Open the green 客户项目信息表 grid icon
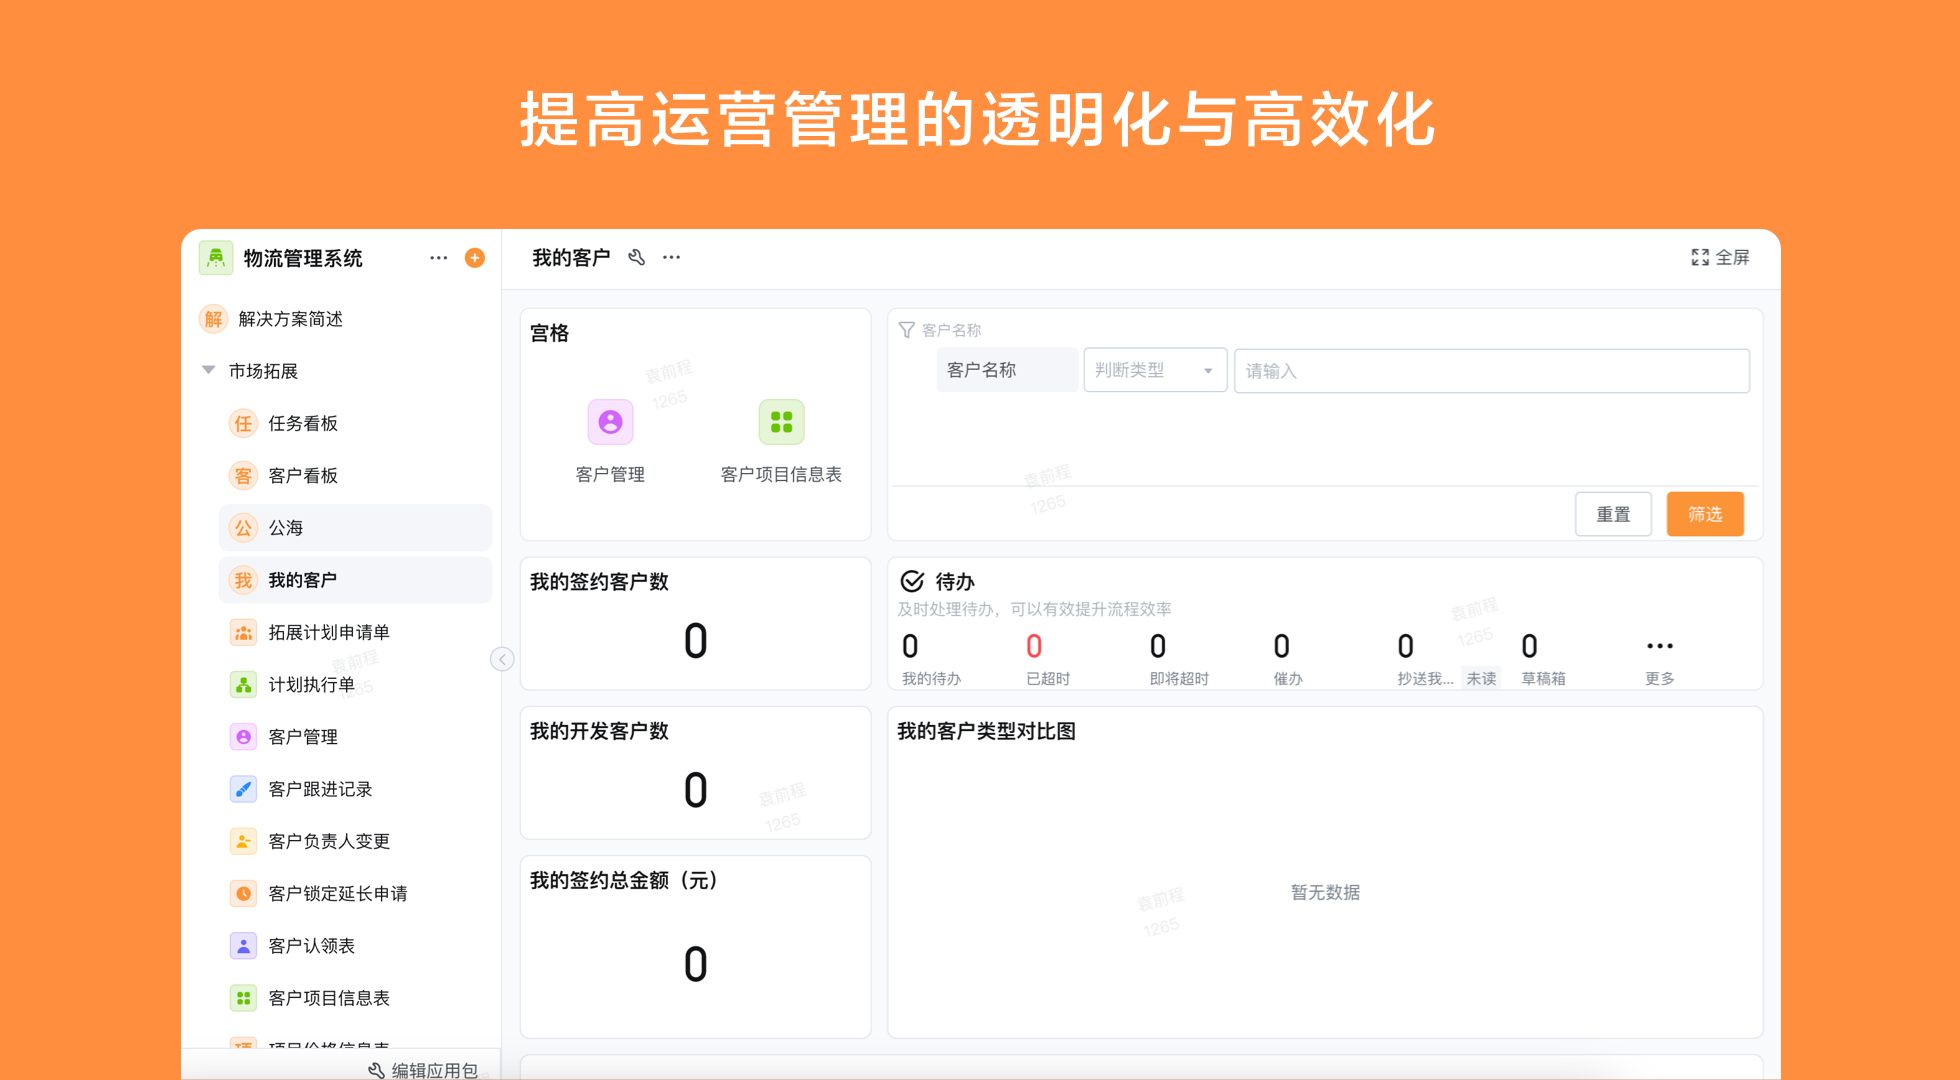 (781, 422)
